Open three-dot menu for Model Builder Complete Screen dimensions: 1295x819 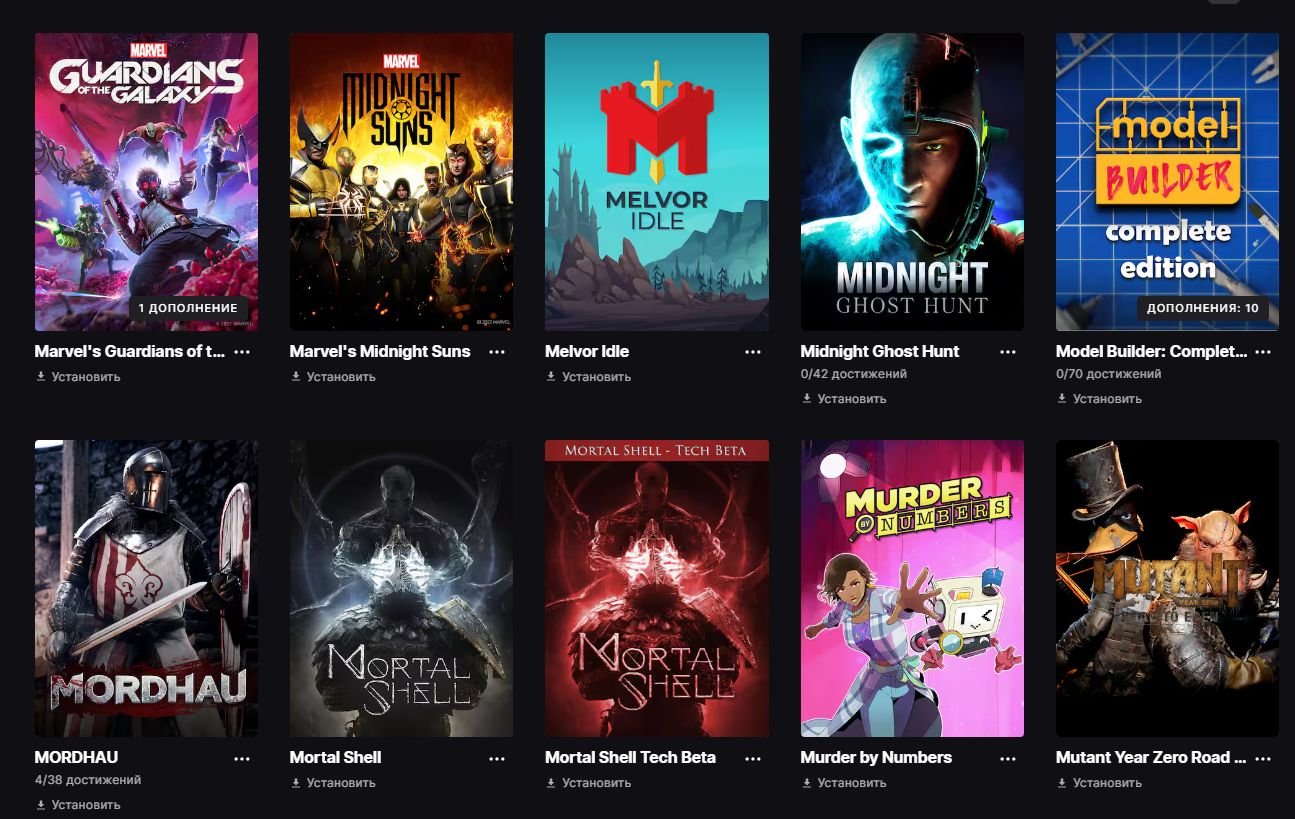click(x=1263, y=352)
